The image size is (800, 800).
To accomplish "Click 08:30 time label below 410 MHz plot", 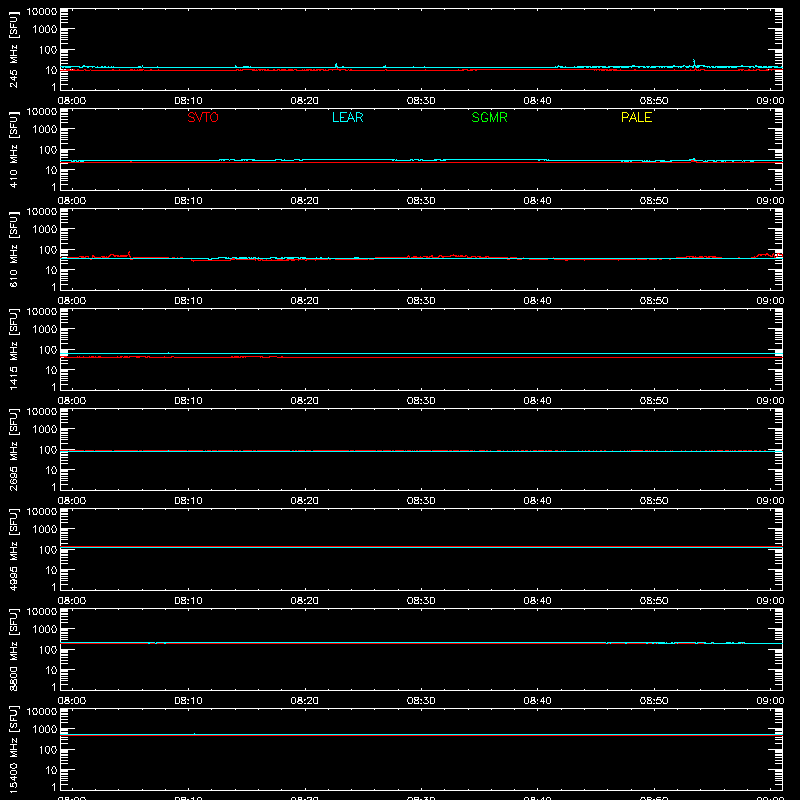I will pos(421,201).
